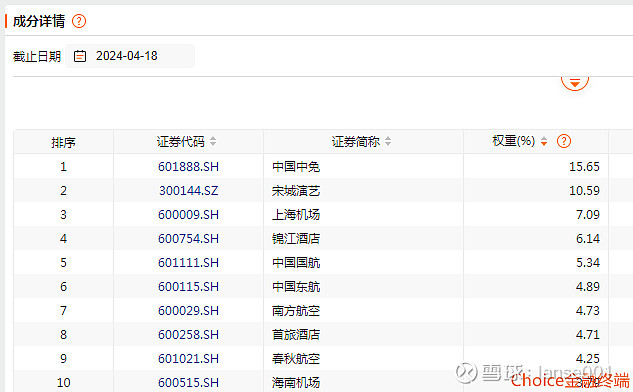Click weight value 4.71
633x392 pixels.
point(588,335)
